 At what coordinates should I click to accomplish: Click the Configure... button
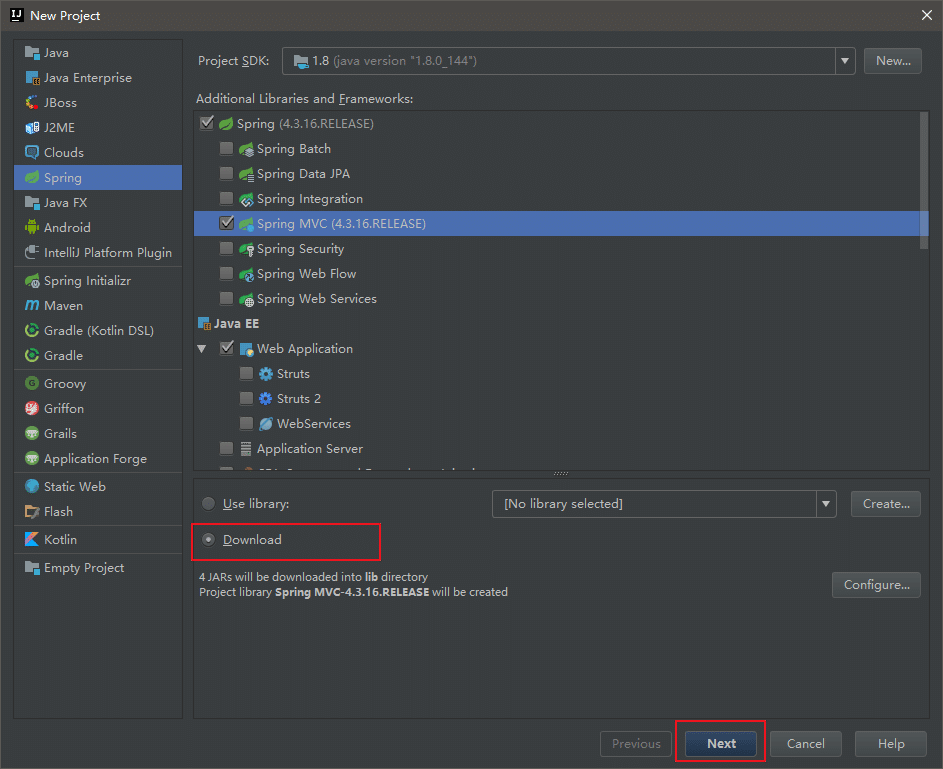click(876, 585)
